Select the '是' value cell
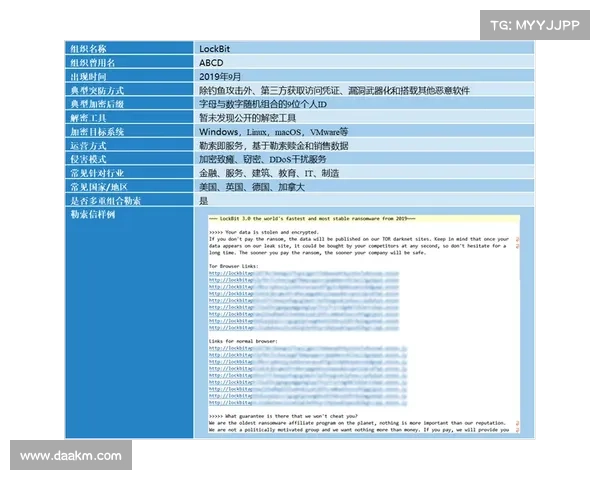 tap(364, 200)
